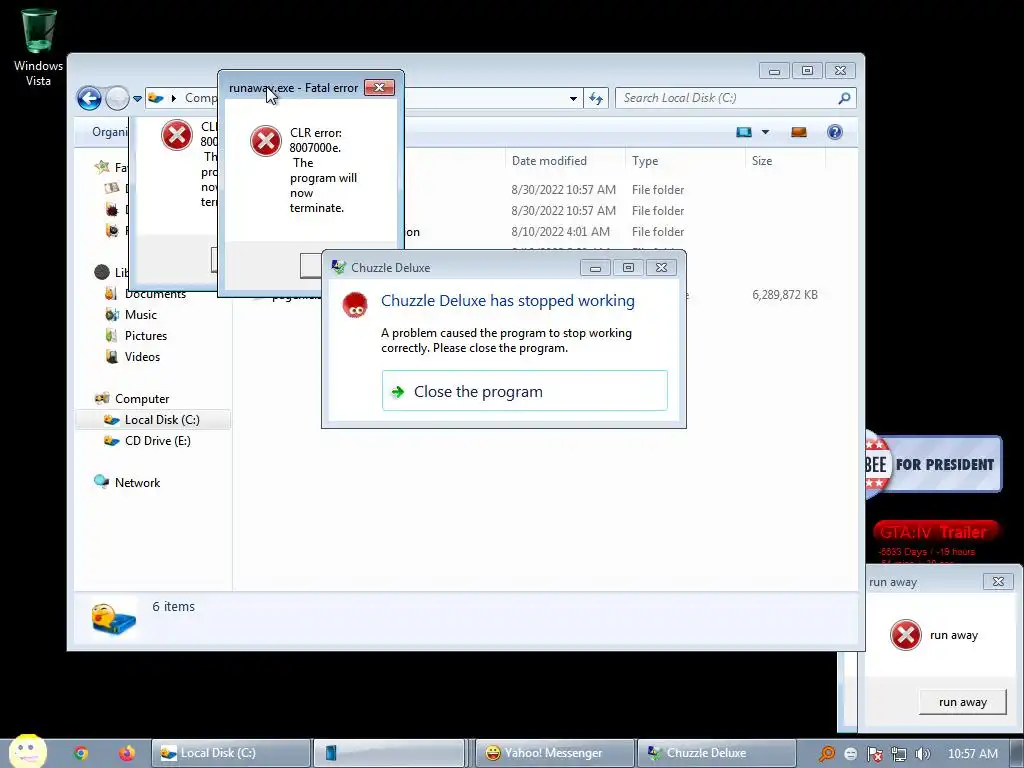Click the Network icon in sidebar
1024x768 pixels.
(x=101, y=482)
